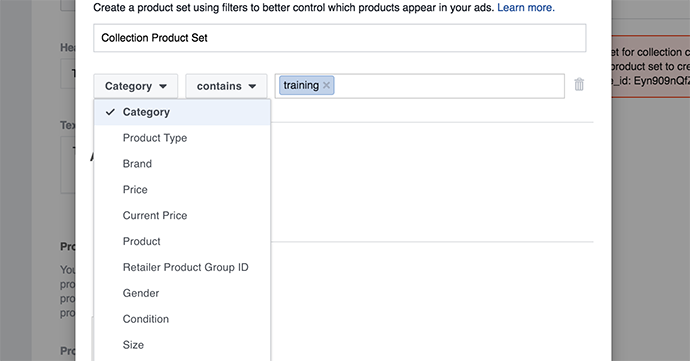Select Price in the filter list
The height and width of the screenshot is (361, 690).
pyautogui.click(x=182, y=190)
